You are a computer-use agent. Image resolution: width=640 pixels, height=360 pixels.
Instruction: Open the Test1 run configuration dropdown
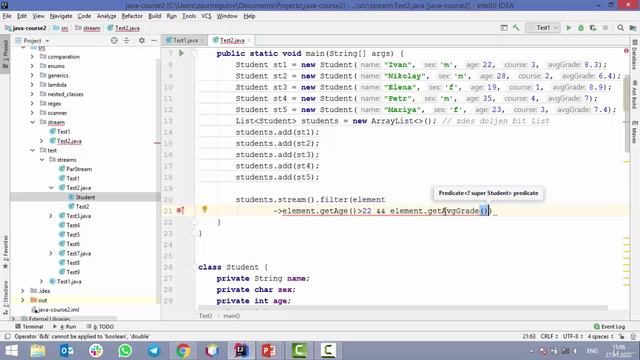coord(543,28)
